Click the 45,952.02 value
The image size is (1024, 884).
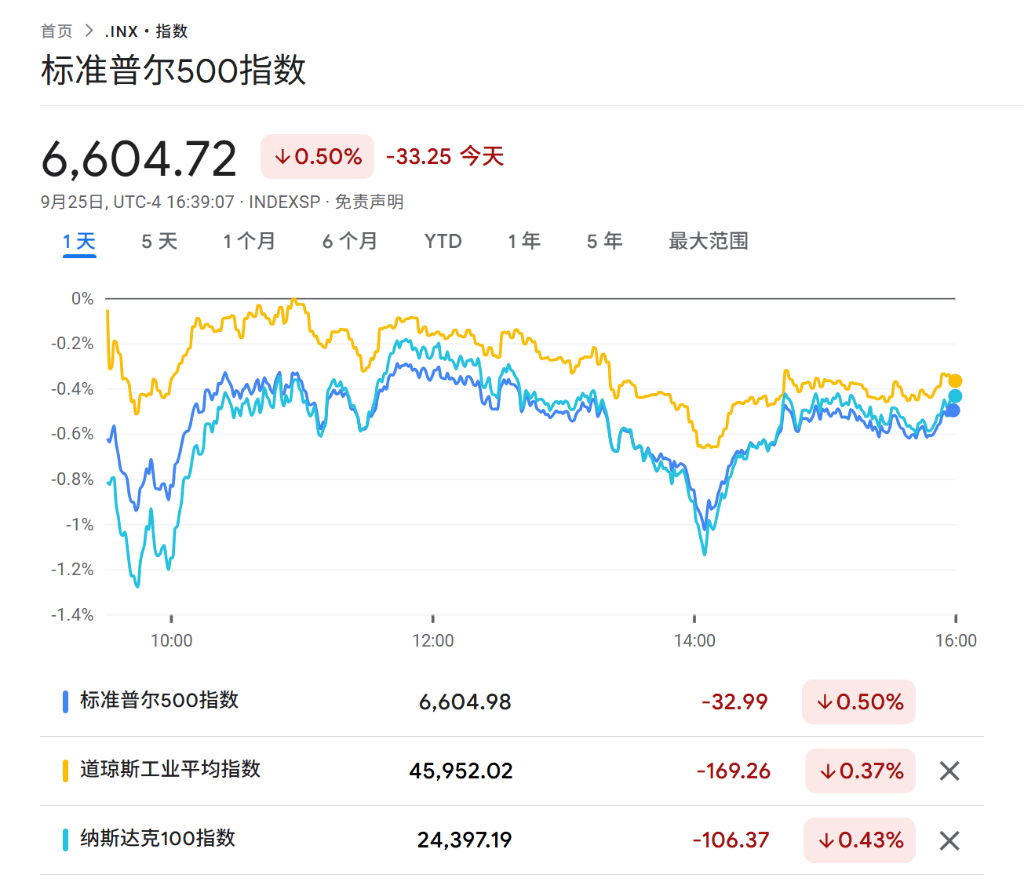pyautogui.click(x=461, y=771)
